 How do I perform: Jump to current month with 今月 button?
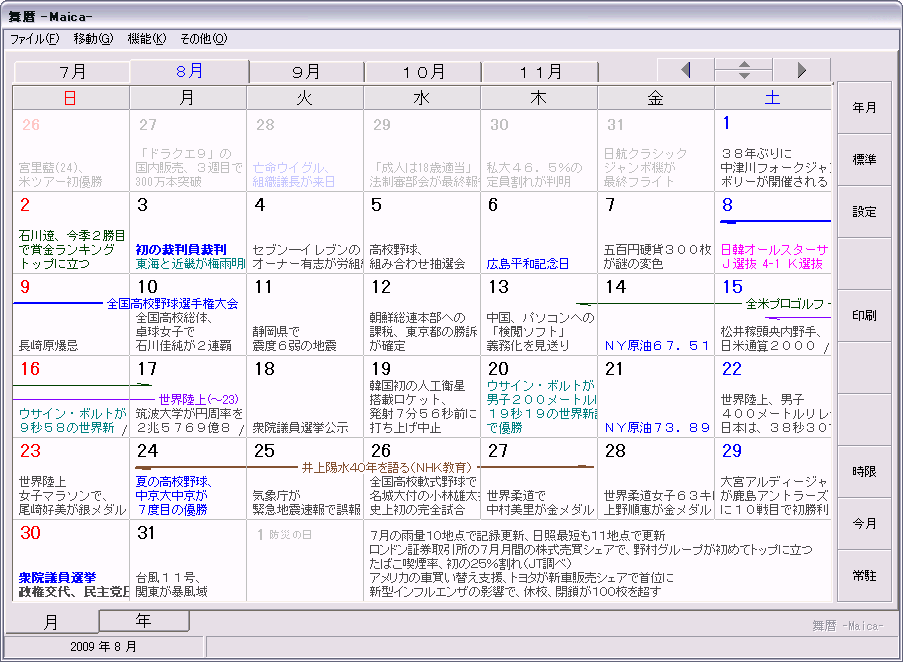coord(864,524)
